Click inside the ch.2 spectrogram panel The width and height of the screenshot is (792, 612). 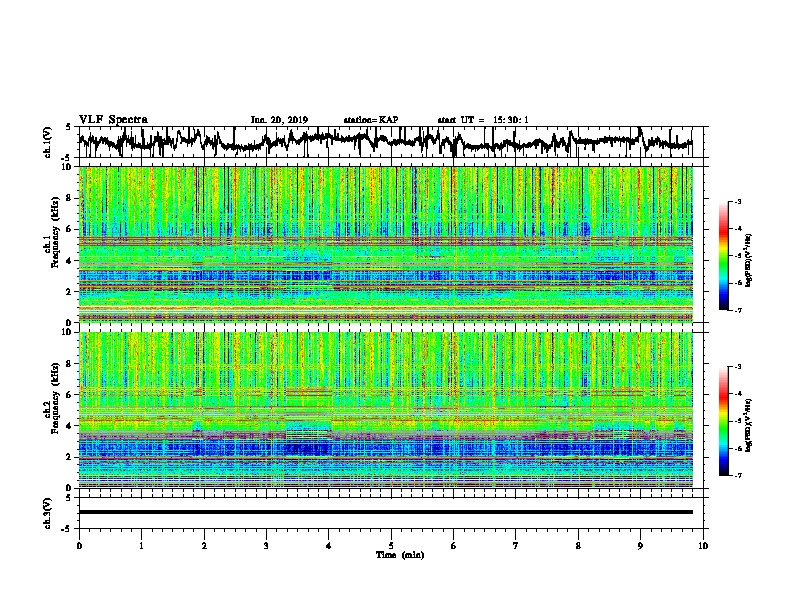click(x=386, y=410)
